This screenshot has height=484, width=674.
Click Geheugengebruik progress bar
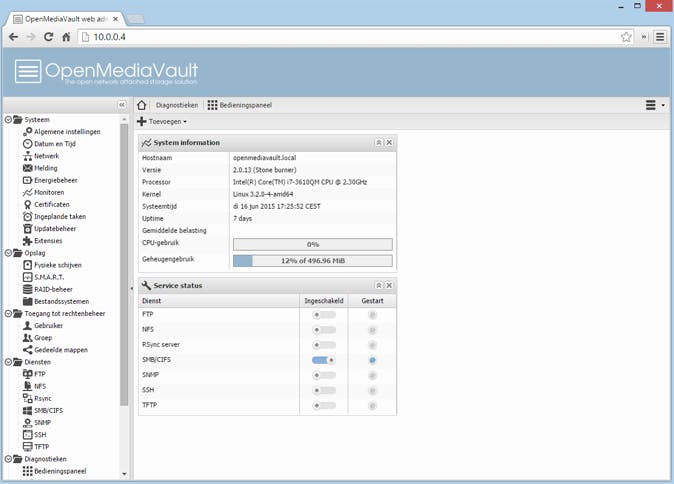312,260
